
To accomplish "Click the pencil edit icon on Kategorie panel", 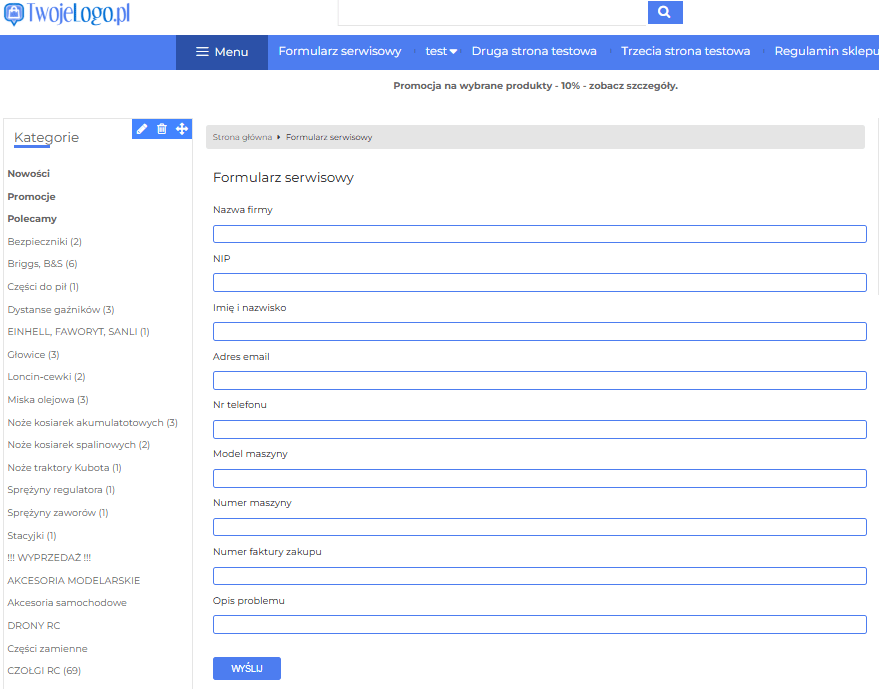I will tap(142, 129).
